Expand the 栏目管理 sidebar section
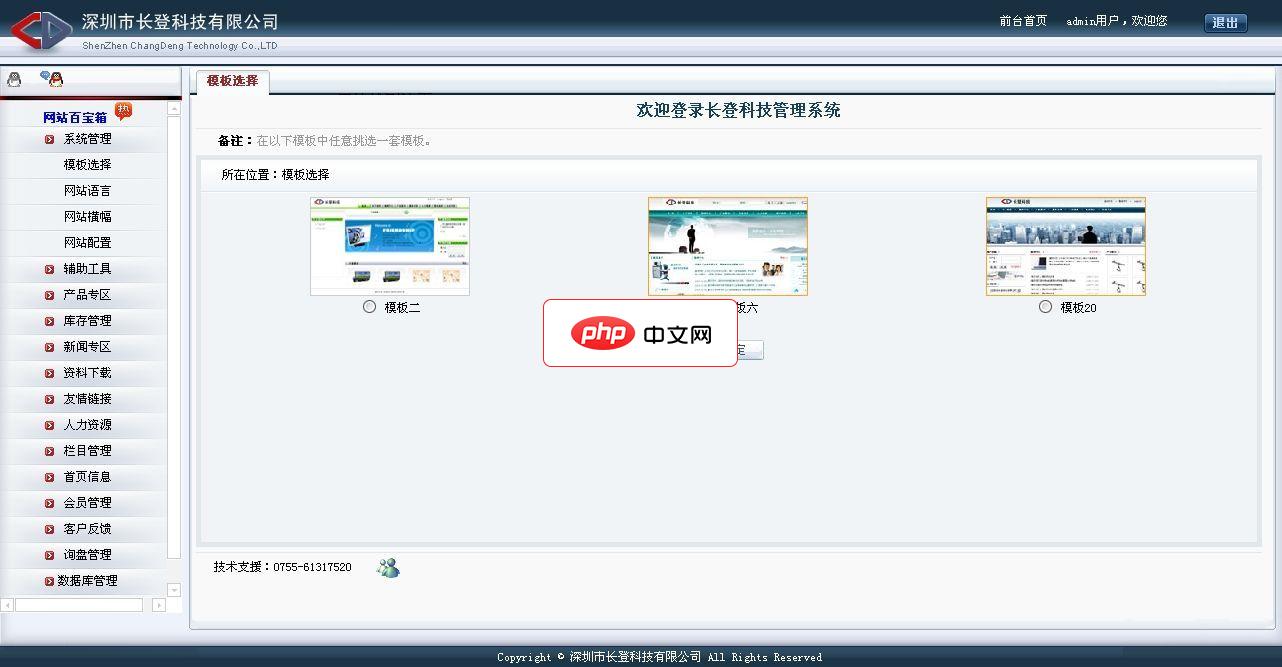This screenshot has height=667, width=1282. [87, 451]
